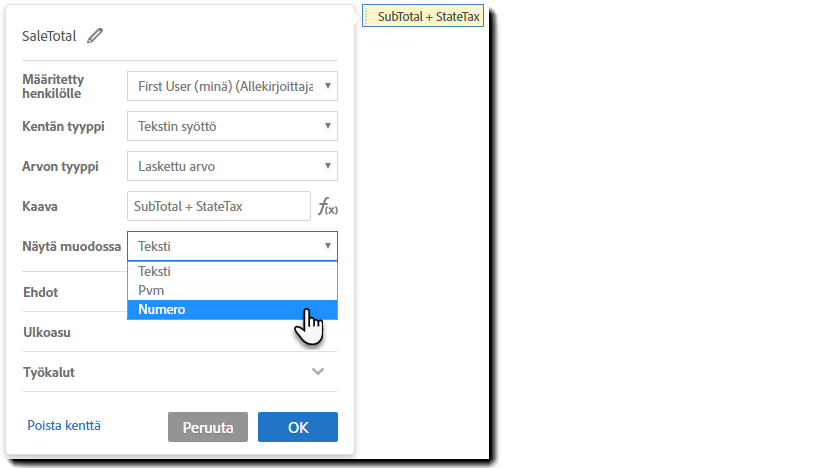The width and height of the screenshot is (830, 468).
Task: Open the formula builder fx icon
Action: [x=327, y=207]
